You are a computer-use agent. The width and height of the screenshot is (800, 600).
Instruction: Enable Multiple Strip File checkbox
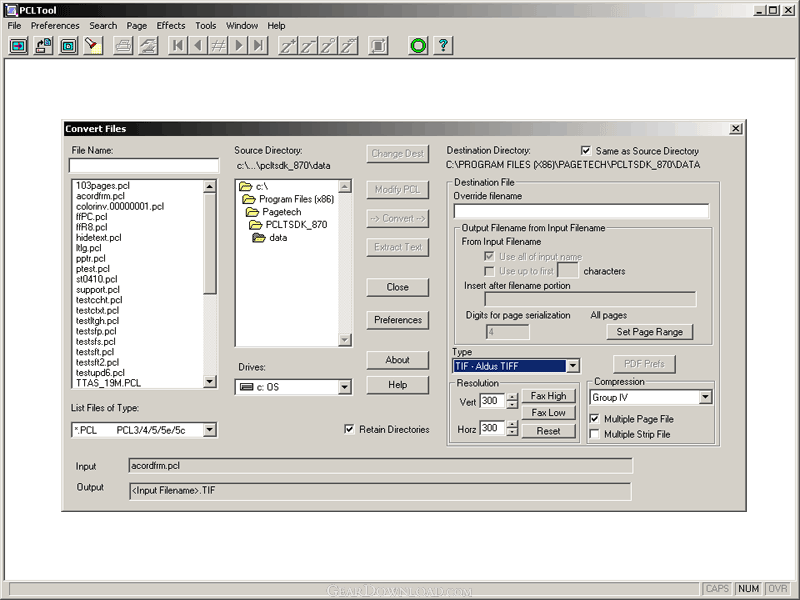[x=594, y=434]
